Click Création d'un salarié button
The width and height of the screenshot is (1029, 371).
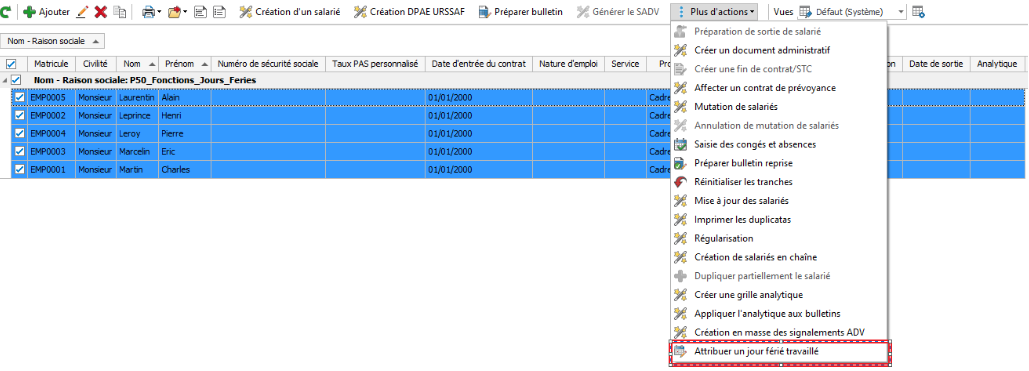click(290, 12)
